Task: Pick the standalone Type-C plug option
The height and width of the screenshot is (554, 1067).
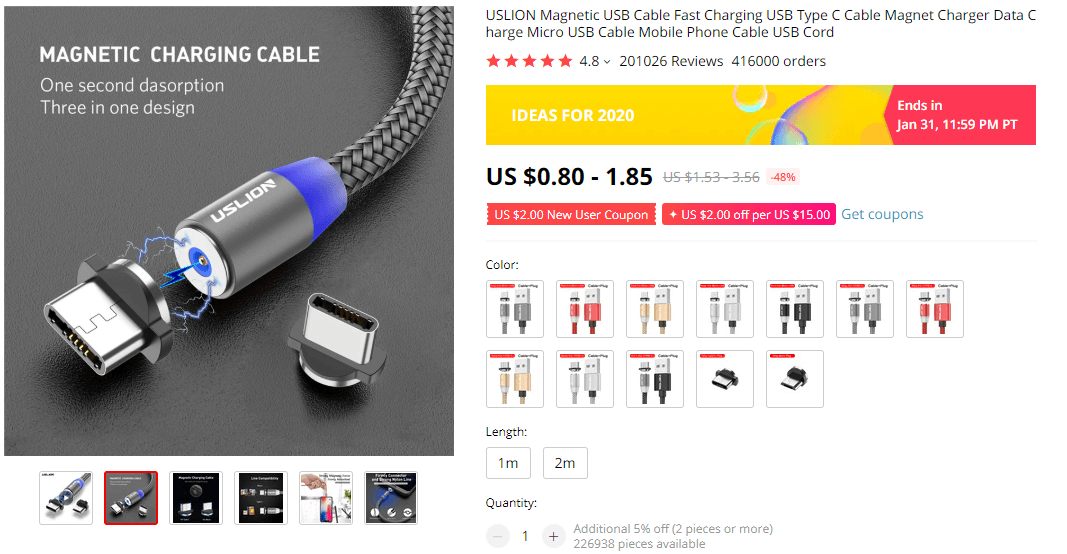Action: point(725,379)
